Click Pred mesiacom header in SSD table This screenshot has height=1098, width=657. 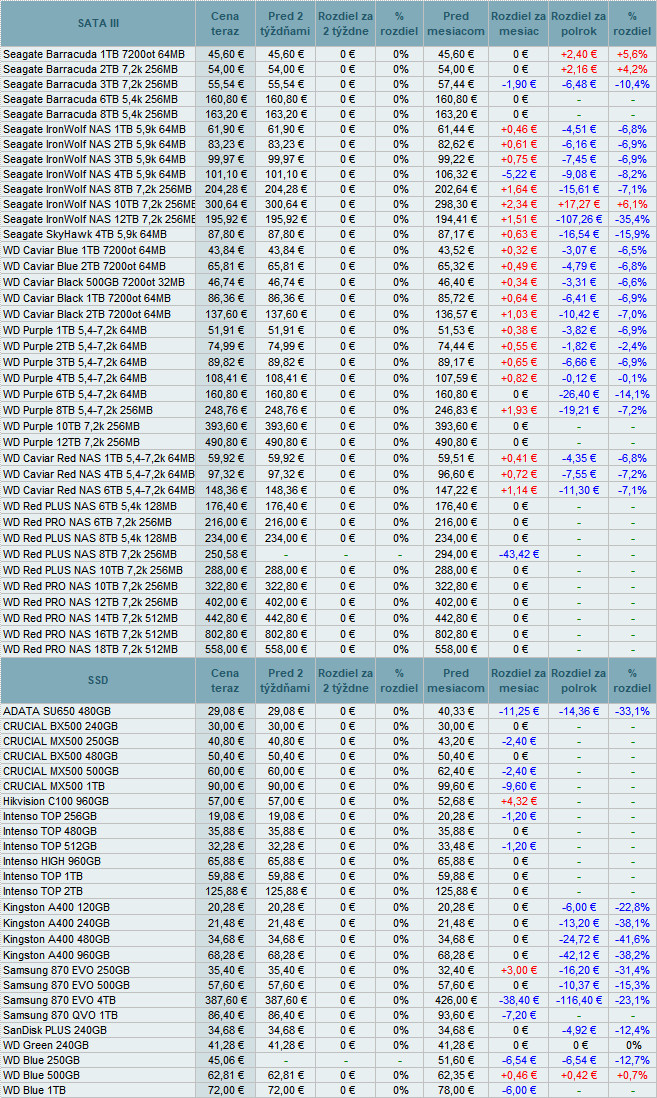pos(455,680)
